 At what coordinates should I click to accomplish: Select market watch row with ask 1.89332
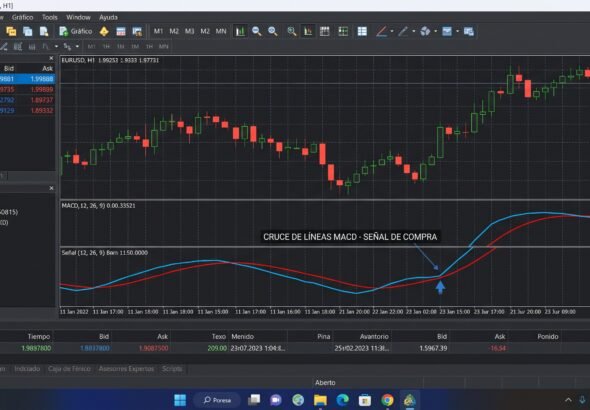tap(27, 110)
